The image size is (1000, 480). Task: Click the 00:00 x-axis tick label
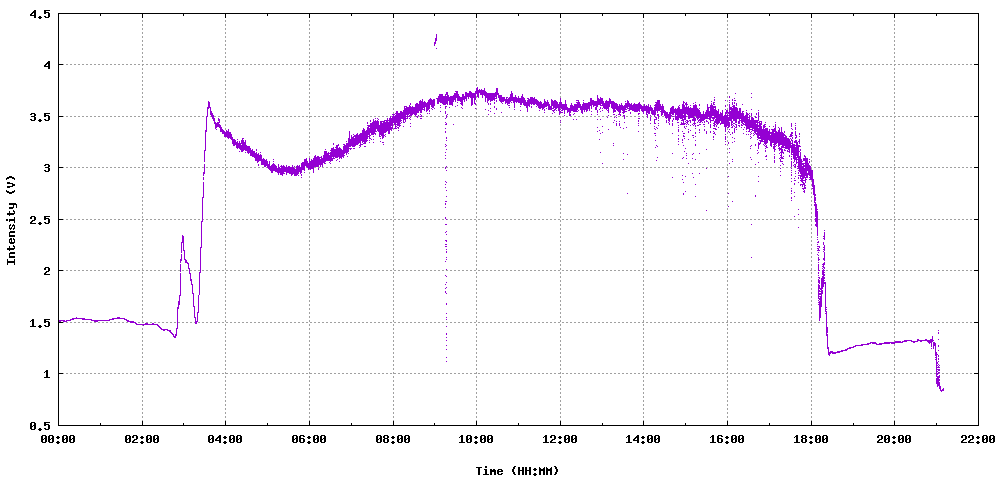(x=59, y=439)
